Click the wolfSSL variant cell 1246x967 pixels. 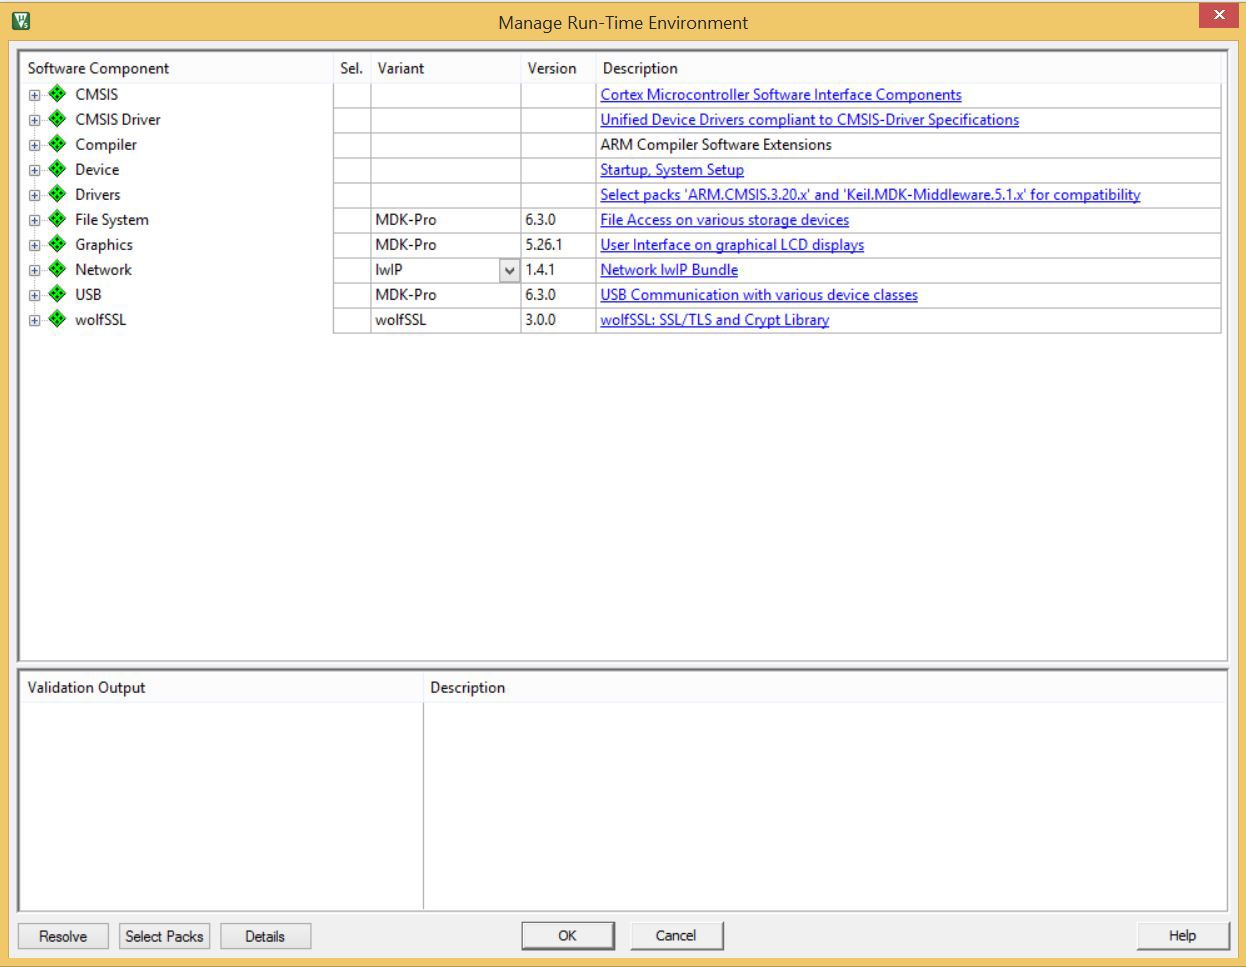[x=446, y=320]
